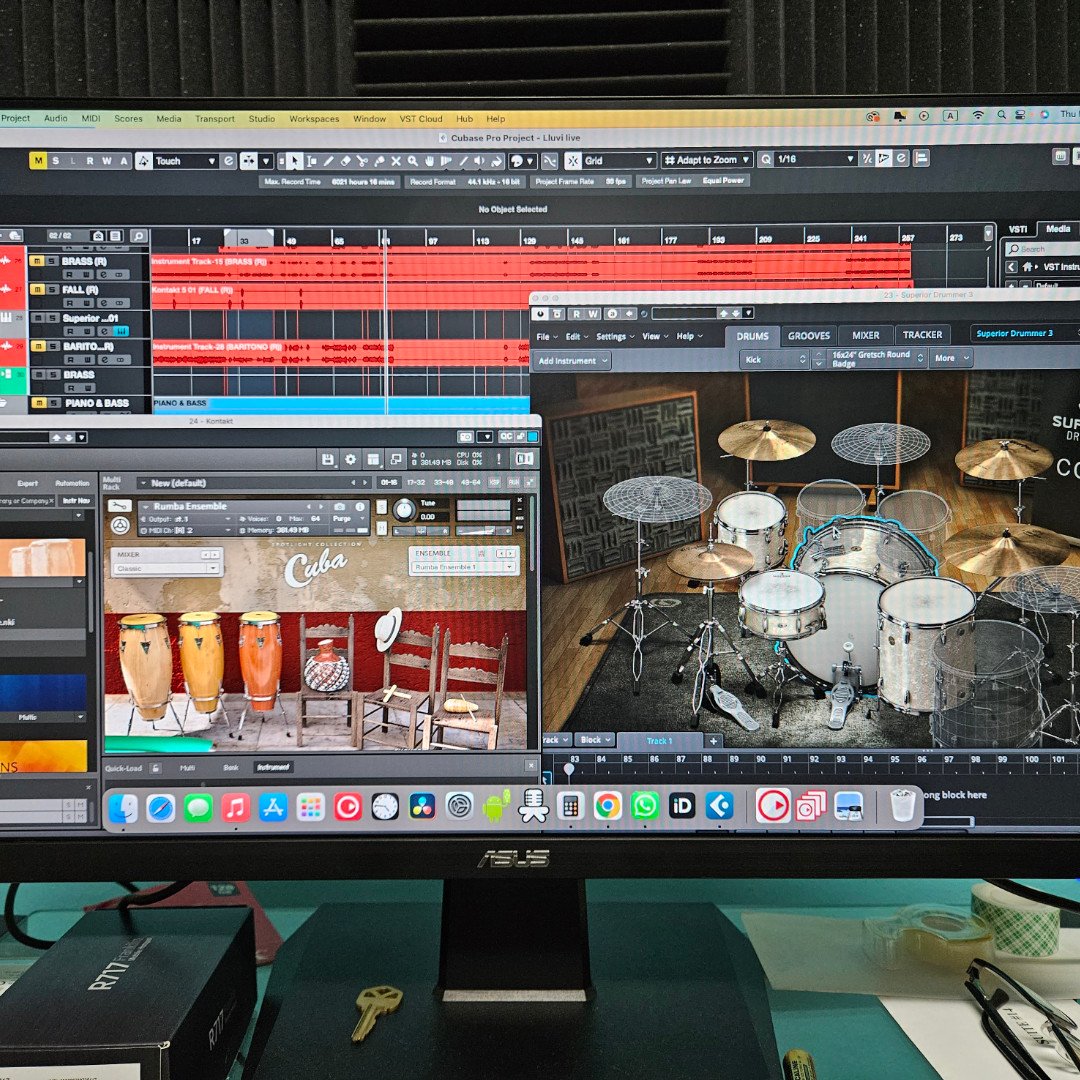Click the Rumba Ensemble snapshot camera icon
The image size is (1080, 1080).
340,506
